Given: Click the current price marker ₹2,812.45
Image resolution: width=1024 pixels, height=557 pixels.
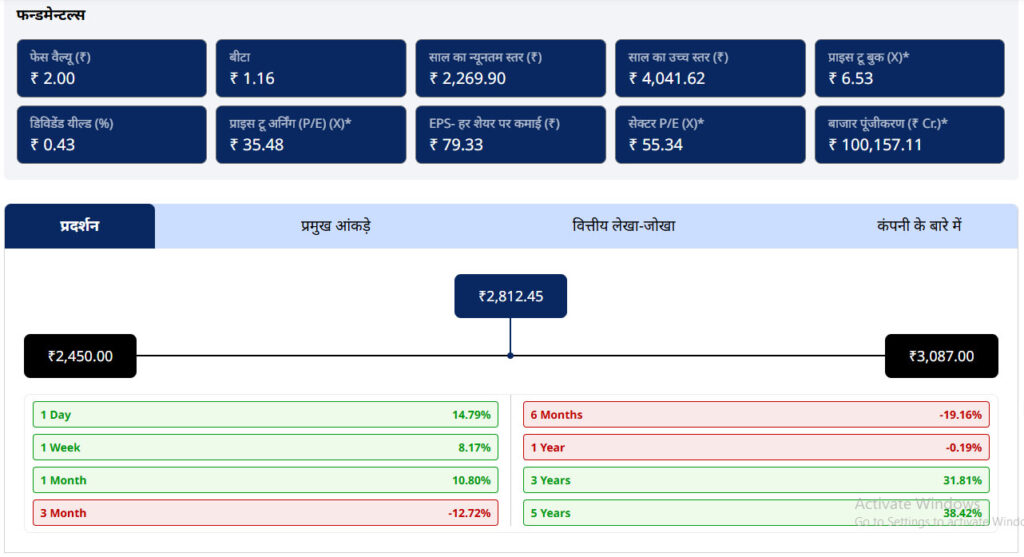Looking at the screenshot, I should pos(510,296).
